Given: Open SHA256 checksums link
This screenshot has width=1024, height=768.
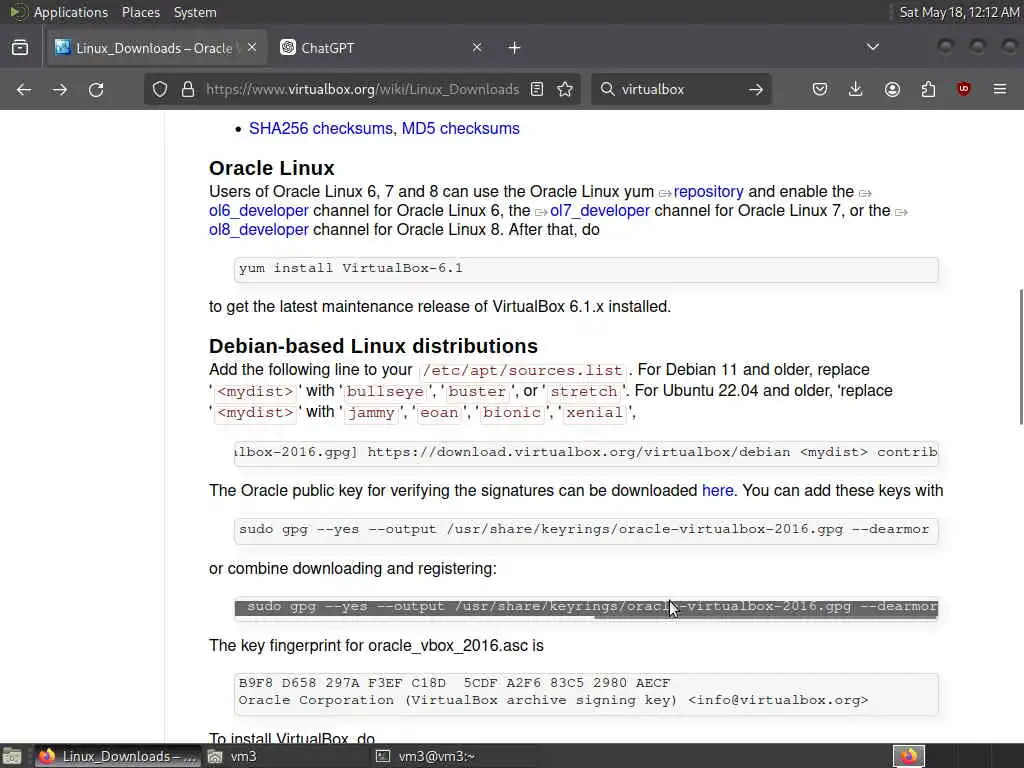Looking at the screenshot, I should point(321,129).
